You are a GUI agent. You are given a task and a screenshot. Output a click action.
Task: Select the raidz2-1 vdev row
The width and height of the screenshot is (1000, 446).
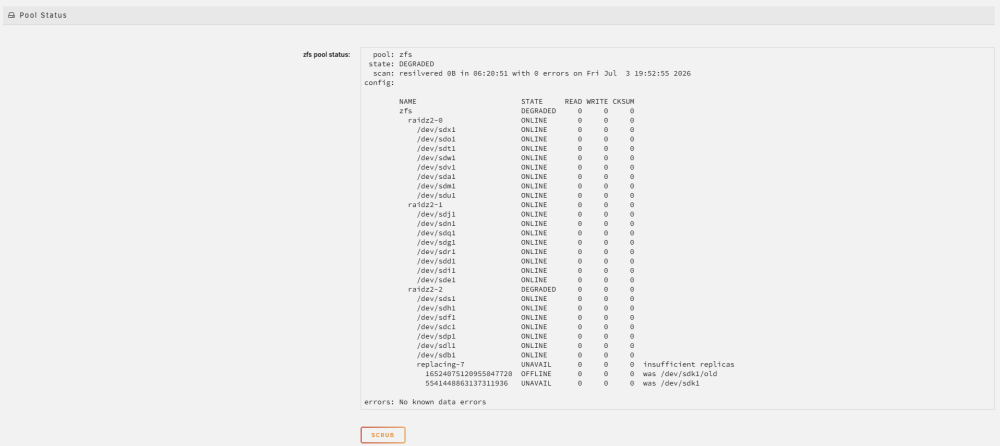point(521,205)
